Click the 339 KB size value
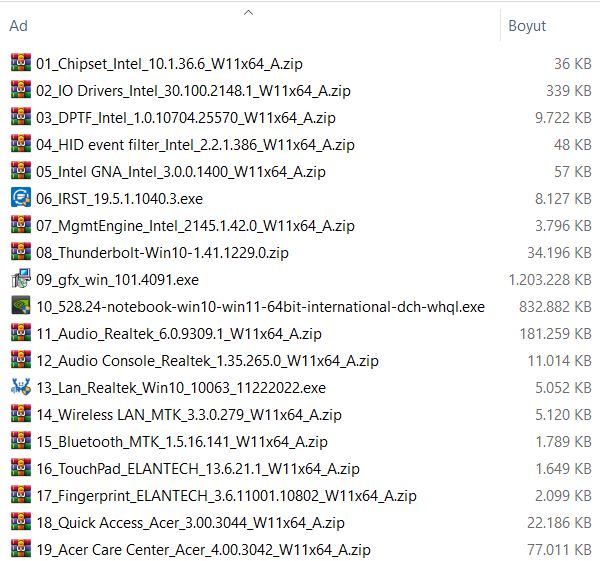600x561 pixels. 569,91
